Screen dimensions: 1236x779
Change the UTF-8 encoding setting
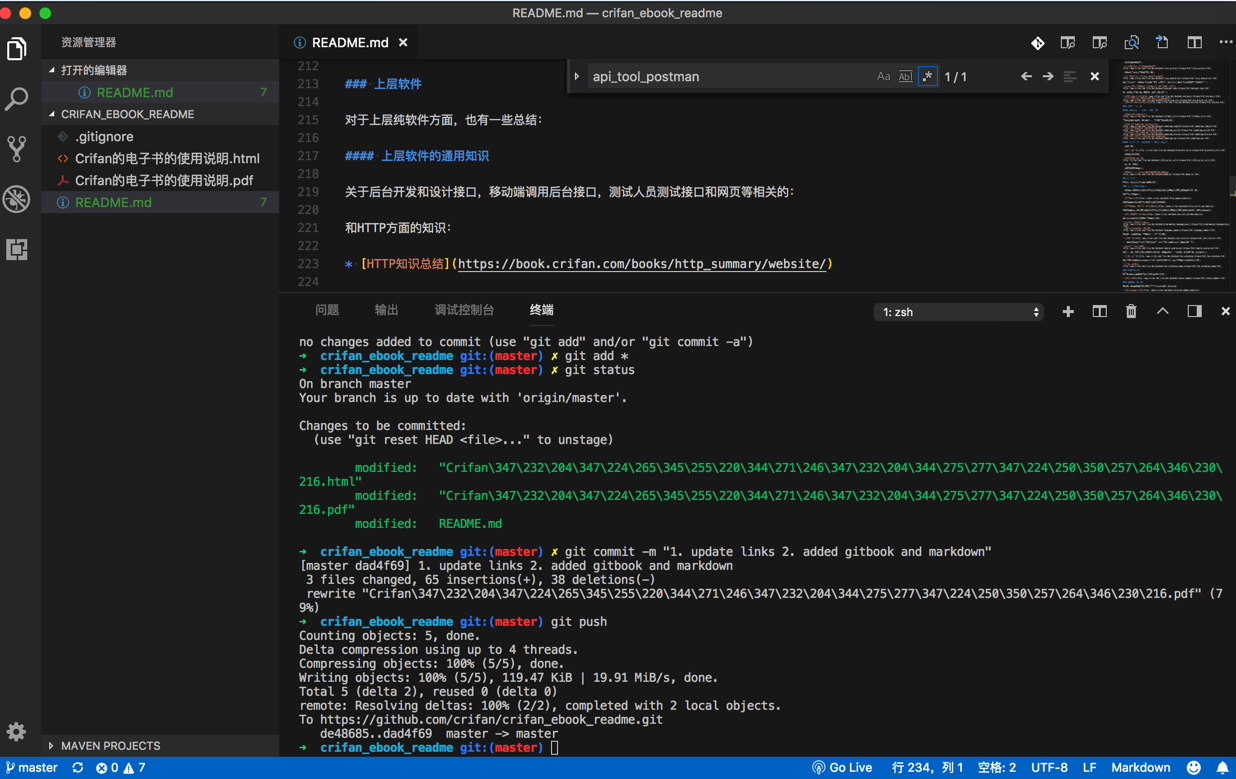(x=1049, y=768)
